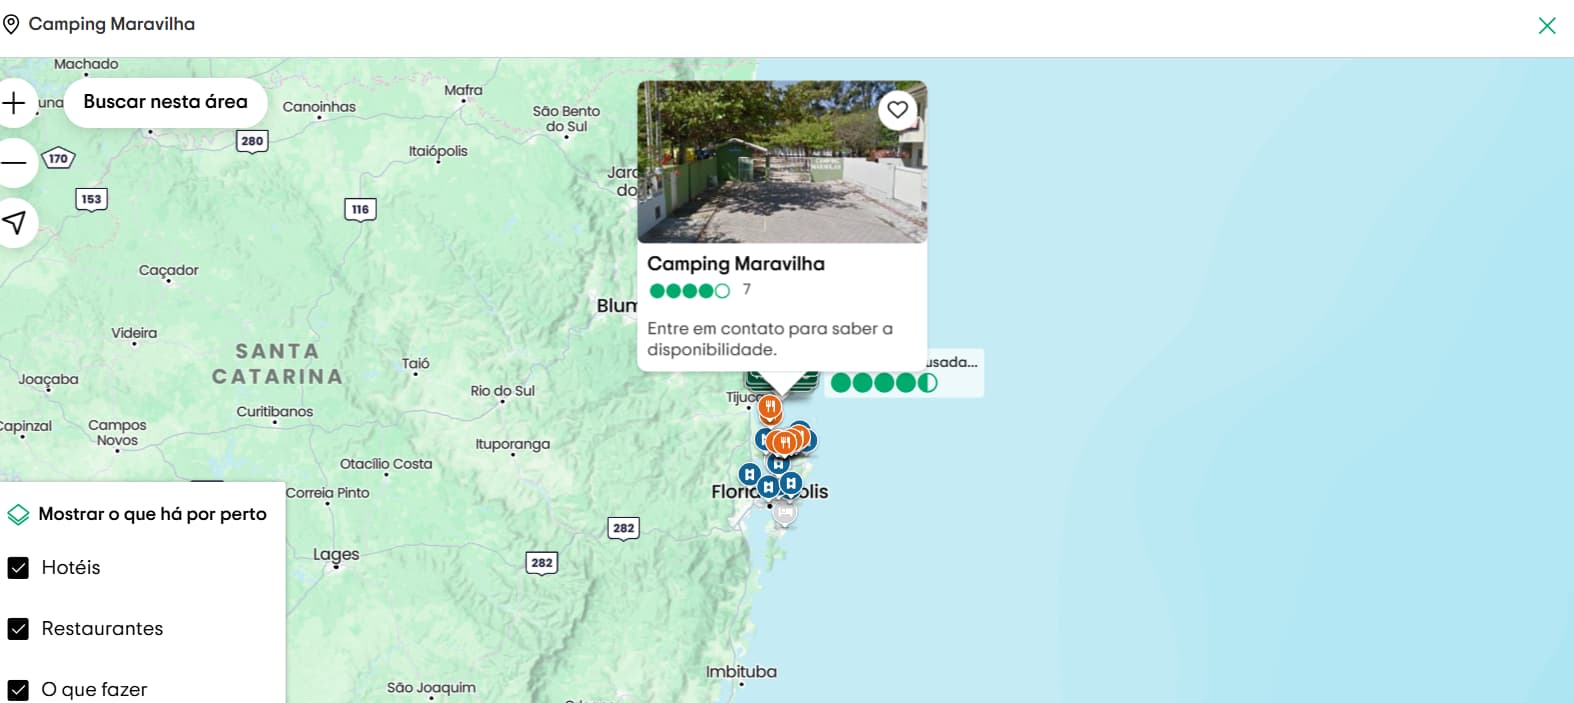1574x703 pixels.
Task: Select the restaurant marker near Tijucas
Action: click(x=769, y=407)
